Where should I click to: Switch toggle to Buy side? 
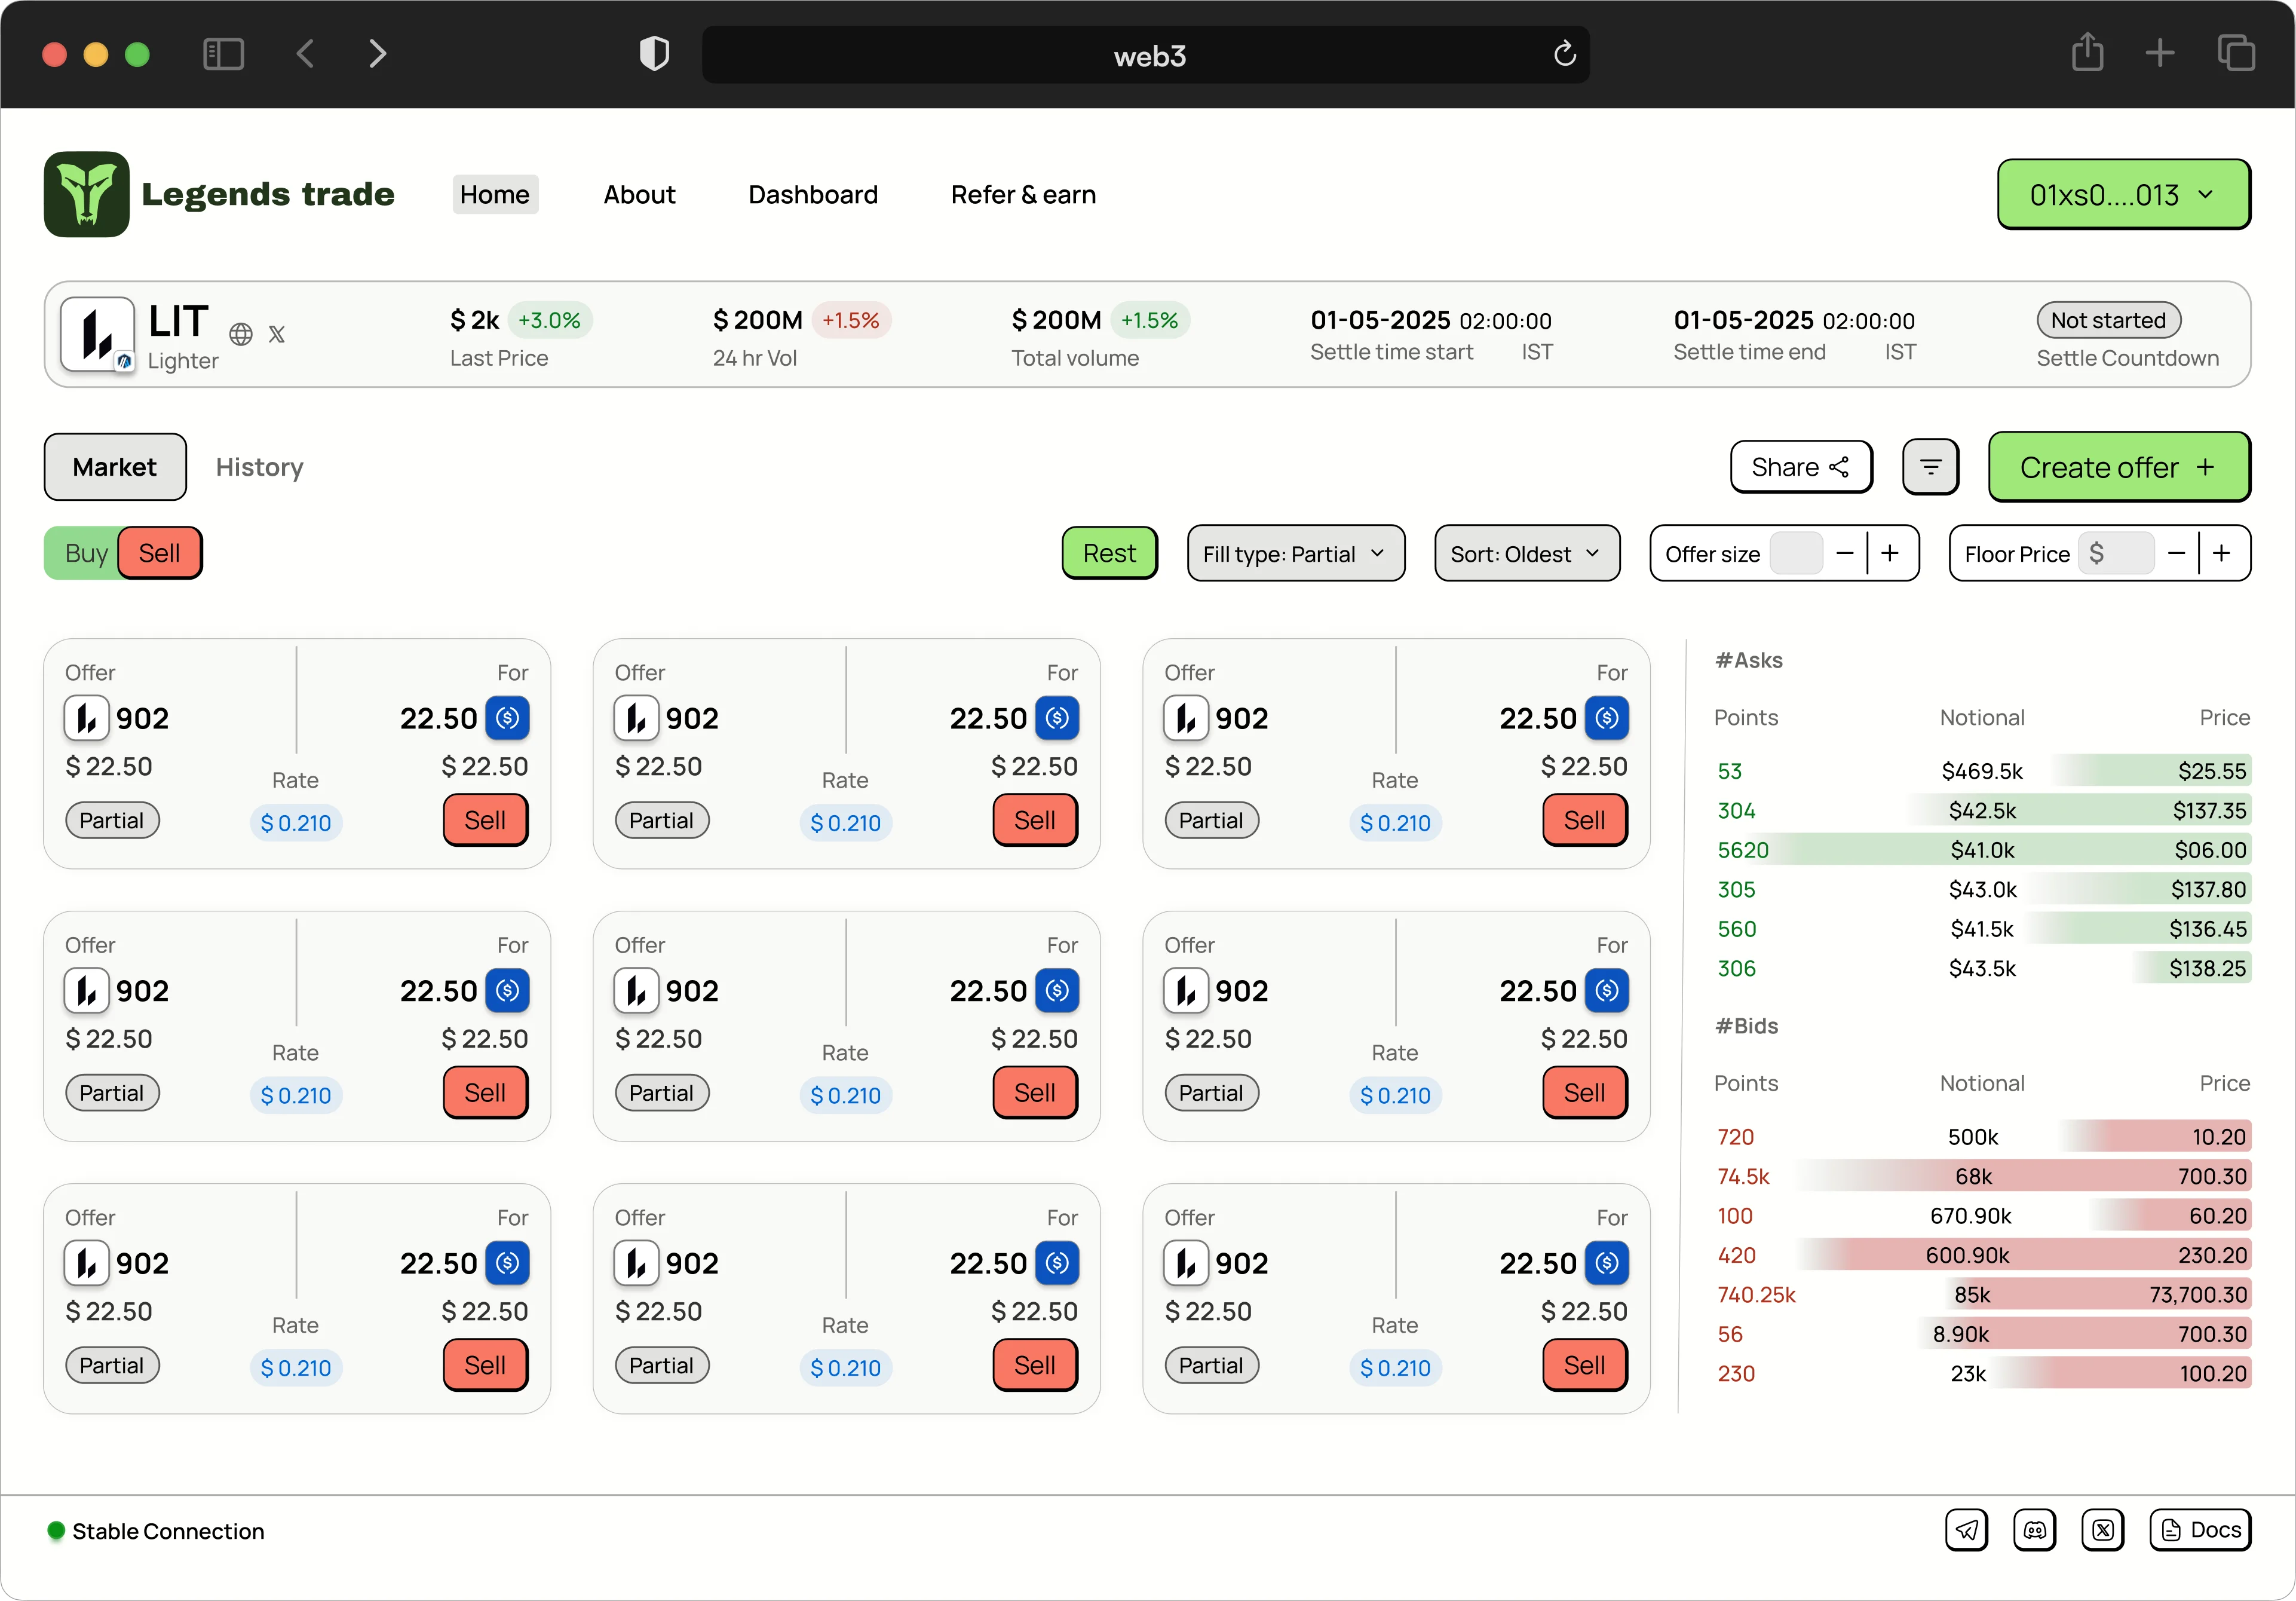pyautogui.click(x=85, y=553)
